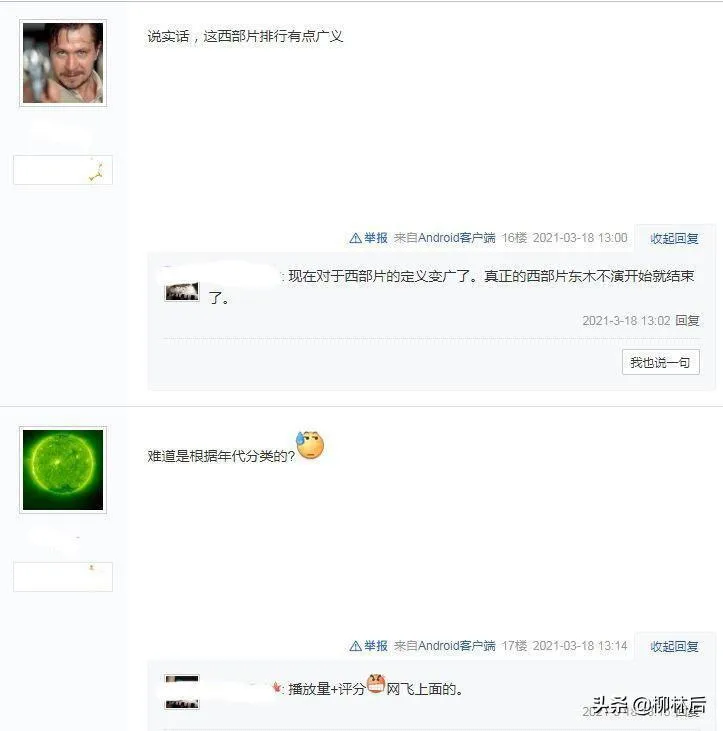Click the post text 说实话，这西部片排行有点广义

click(x=245, y=36)
